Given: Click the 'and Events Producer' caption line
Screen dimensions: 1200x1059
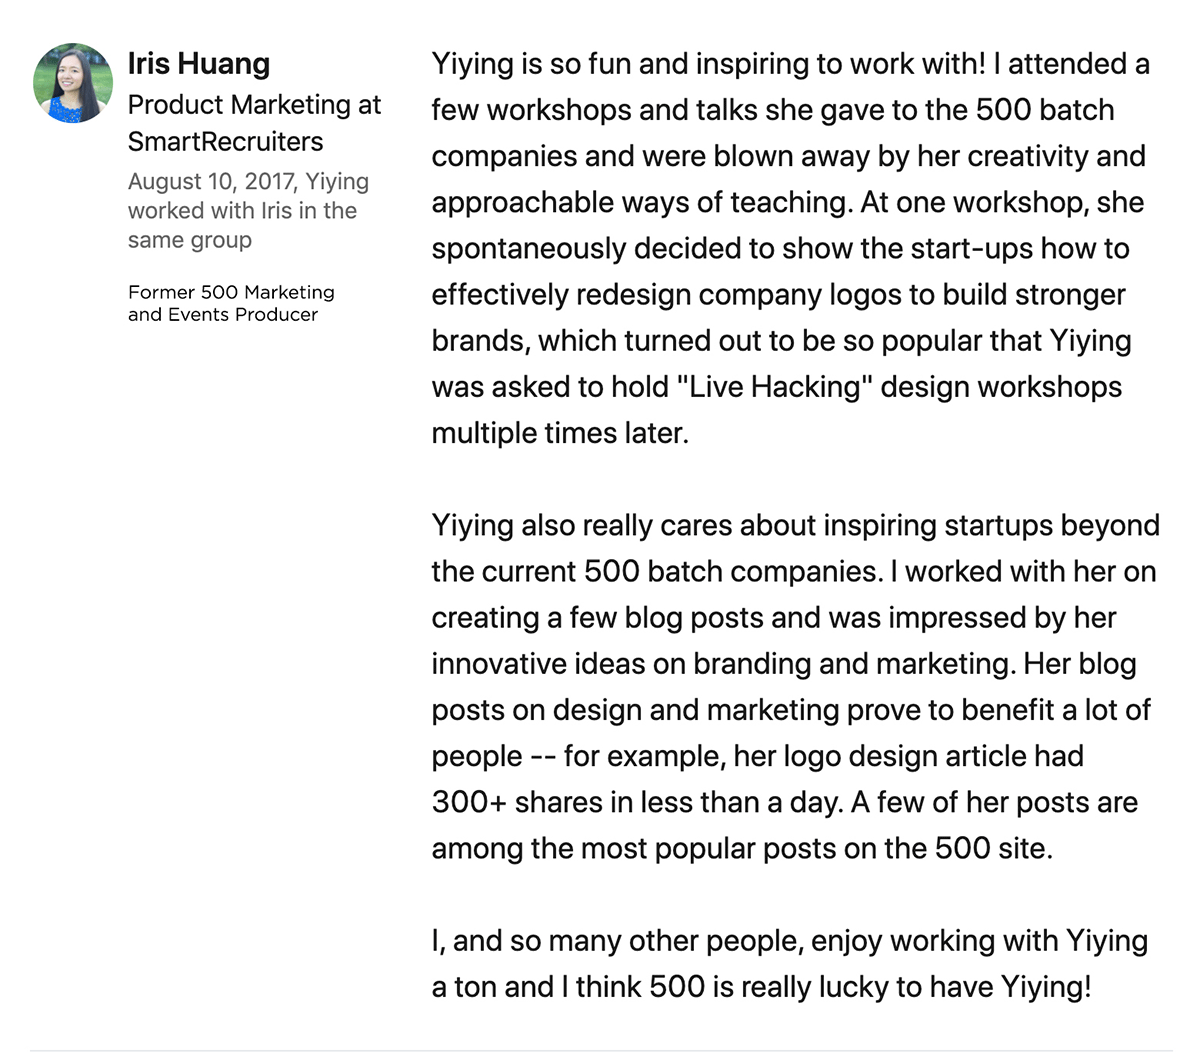Looking at the screenshot, I should [223, 314].
